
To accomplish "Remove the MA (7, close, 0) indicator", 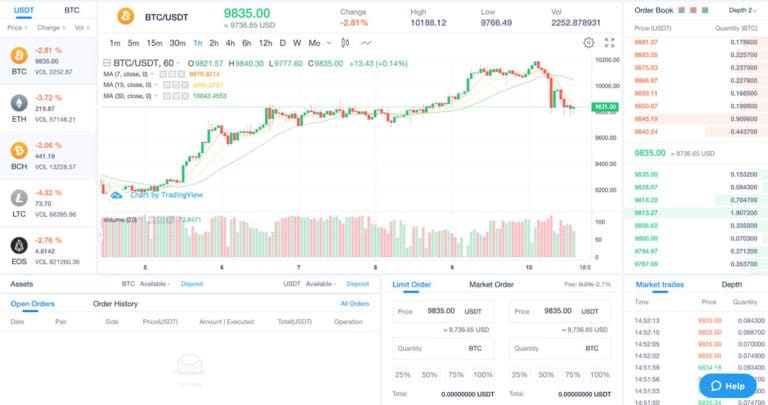I will tap(181, 74).
